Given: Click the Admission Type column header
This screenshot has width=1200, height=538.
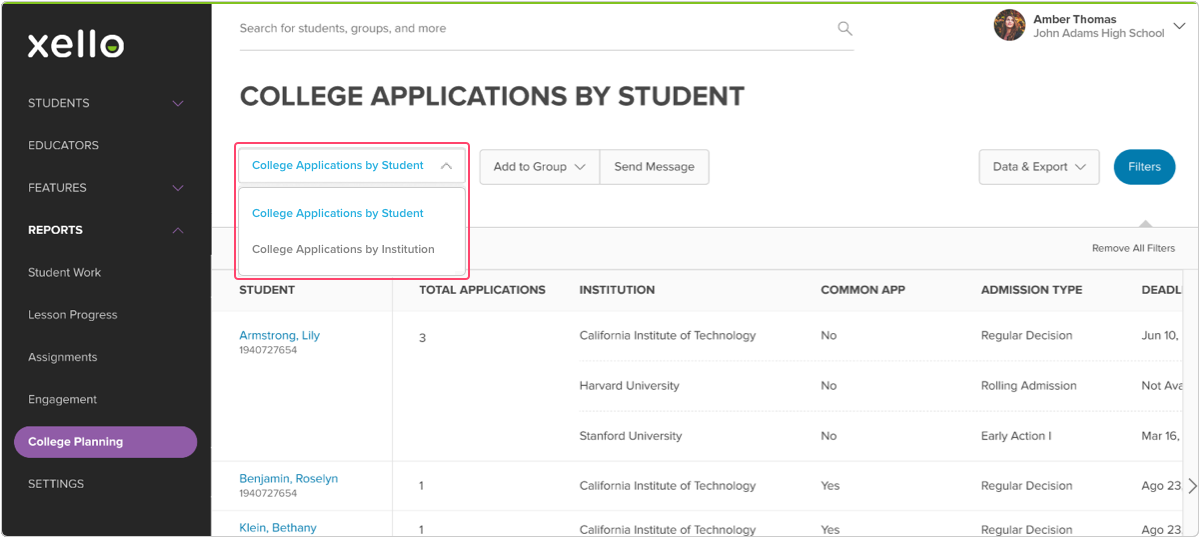Looking at the screenshot, I should point(1031,290).
